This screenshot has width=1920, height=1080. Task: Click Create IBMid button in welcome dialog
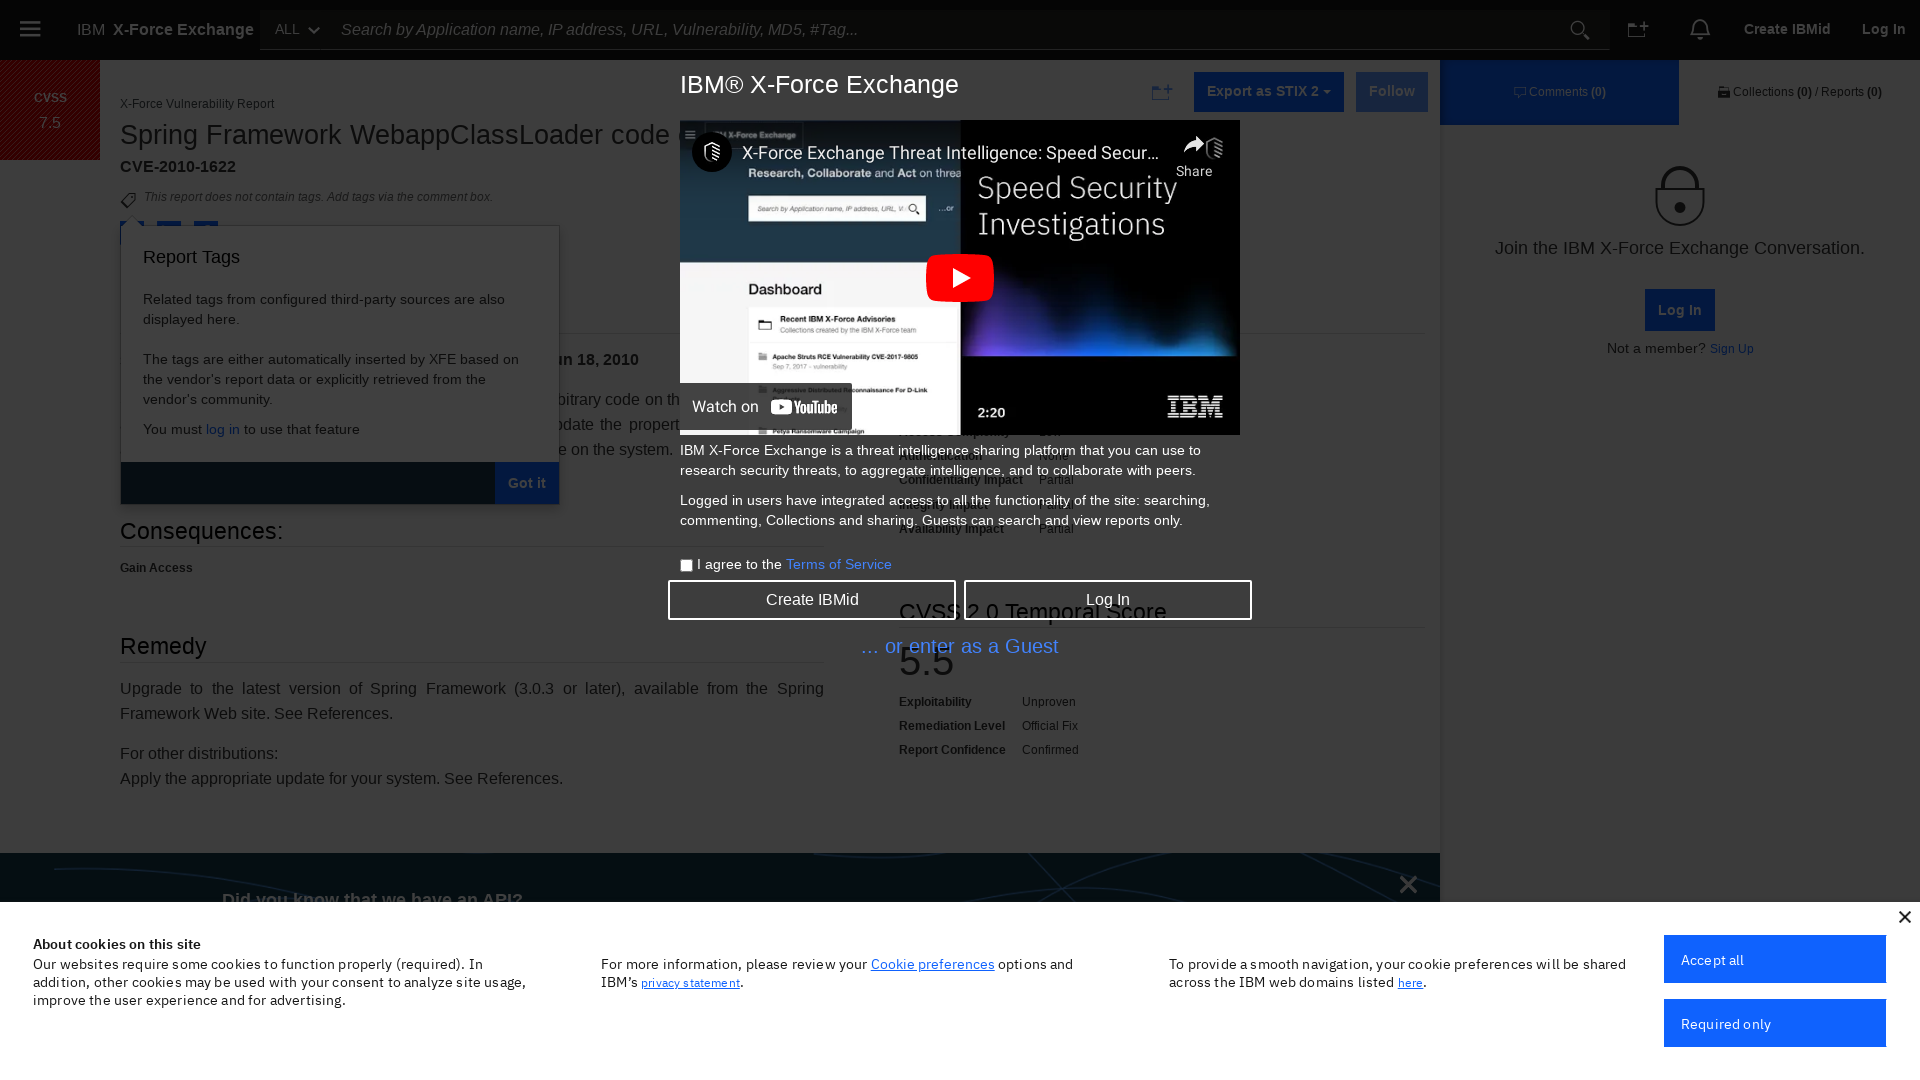coord(812,600)
